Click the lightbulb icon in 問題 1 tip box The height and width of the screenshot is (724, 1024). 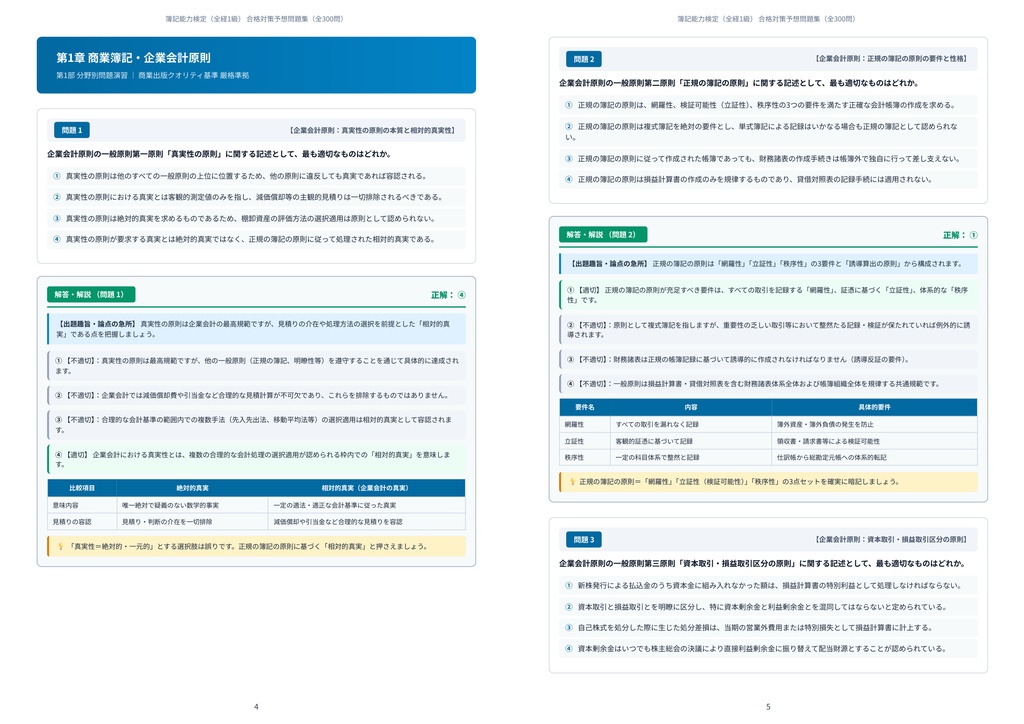coord(61,546)
